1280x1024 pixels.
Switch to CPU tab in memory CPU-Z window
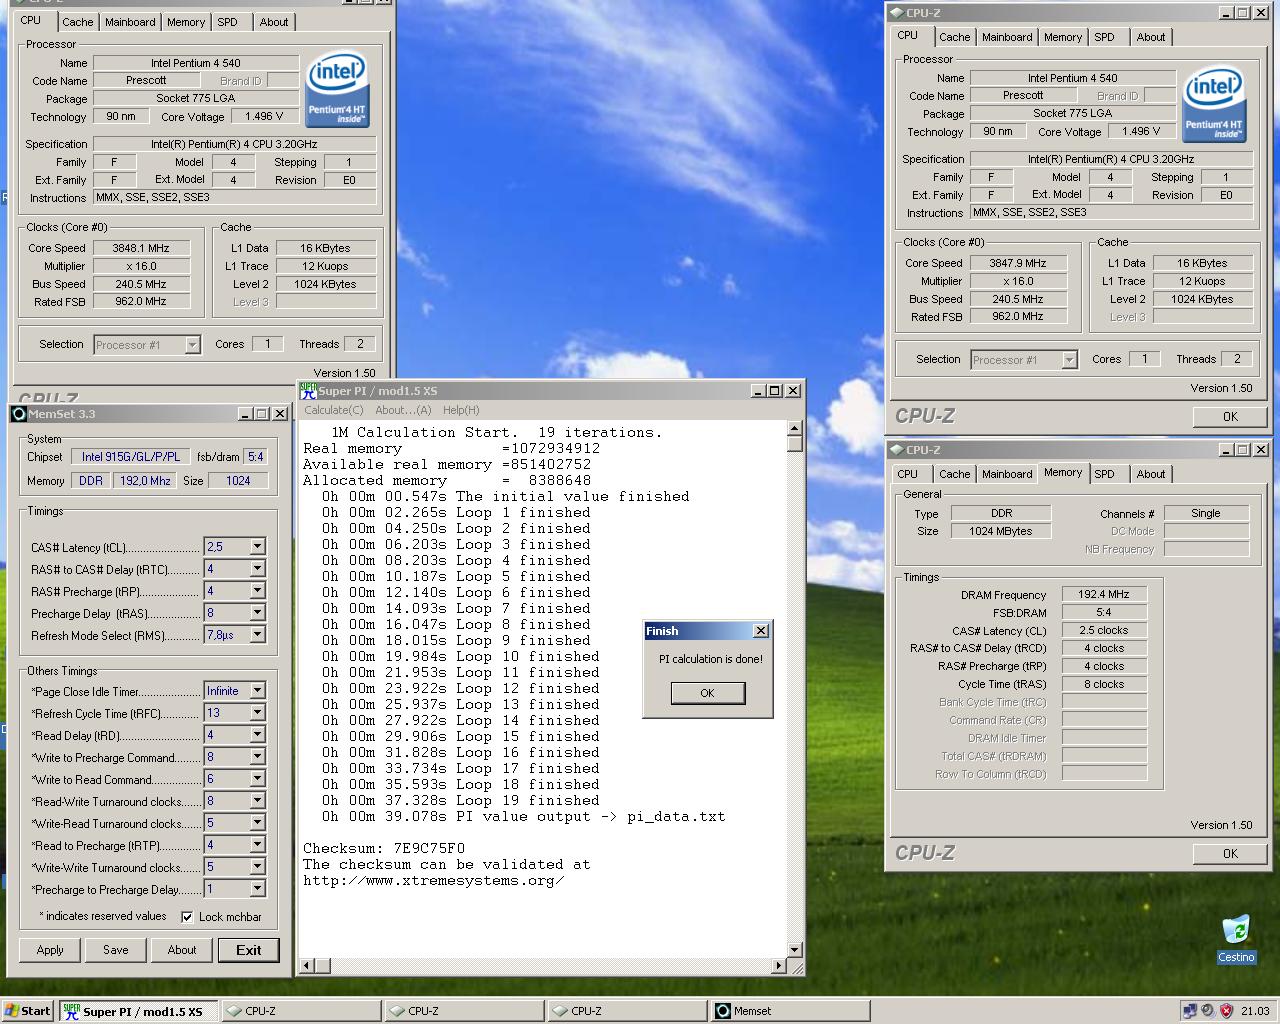pyautogui.click(x=908, y=474)
